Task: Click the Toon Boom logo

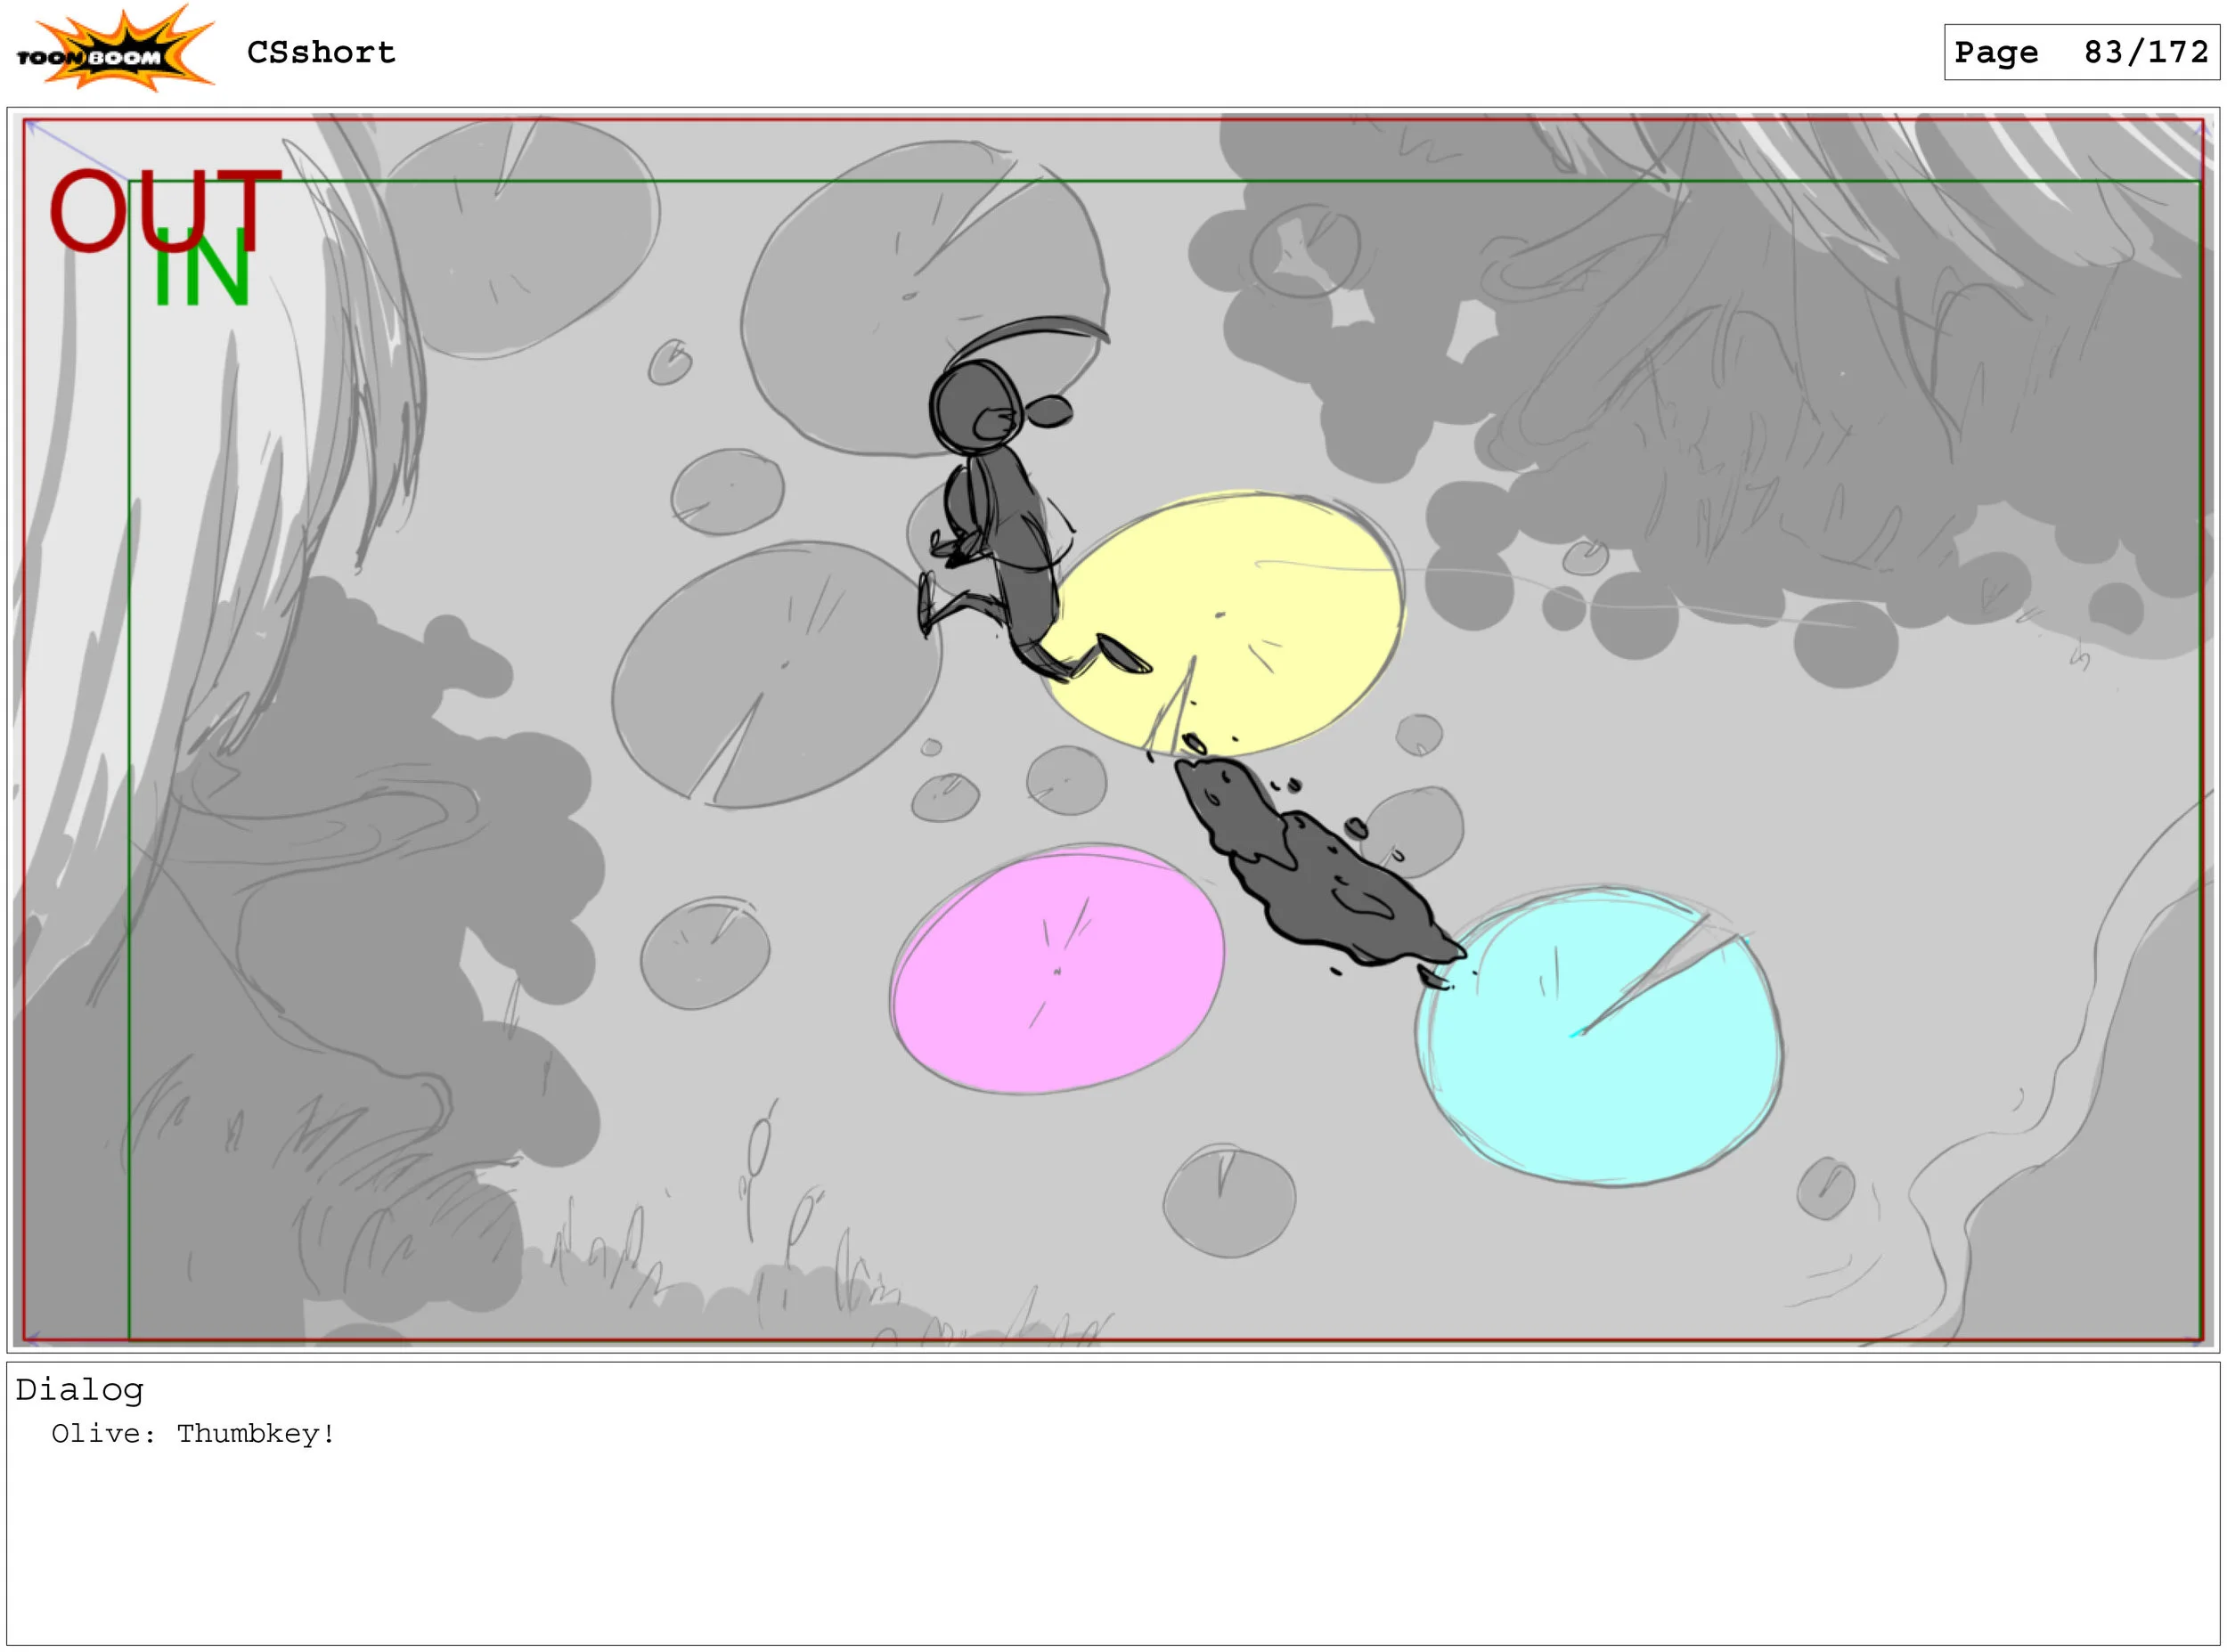Action: point(115,50)
